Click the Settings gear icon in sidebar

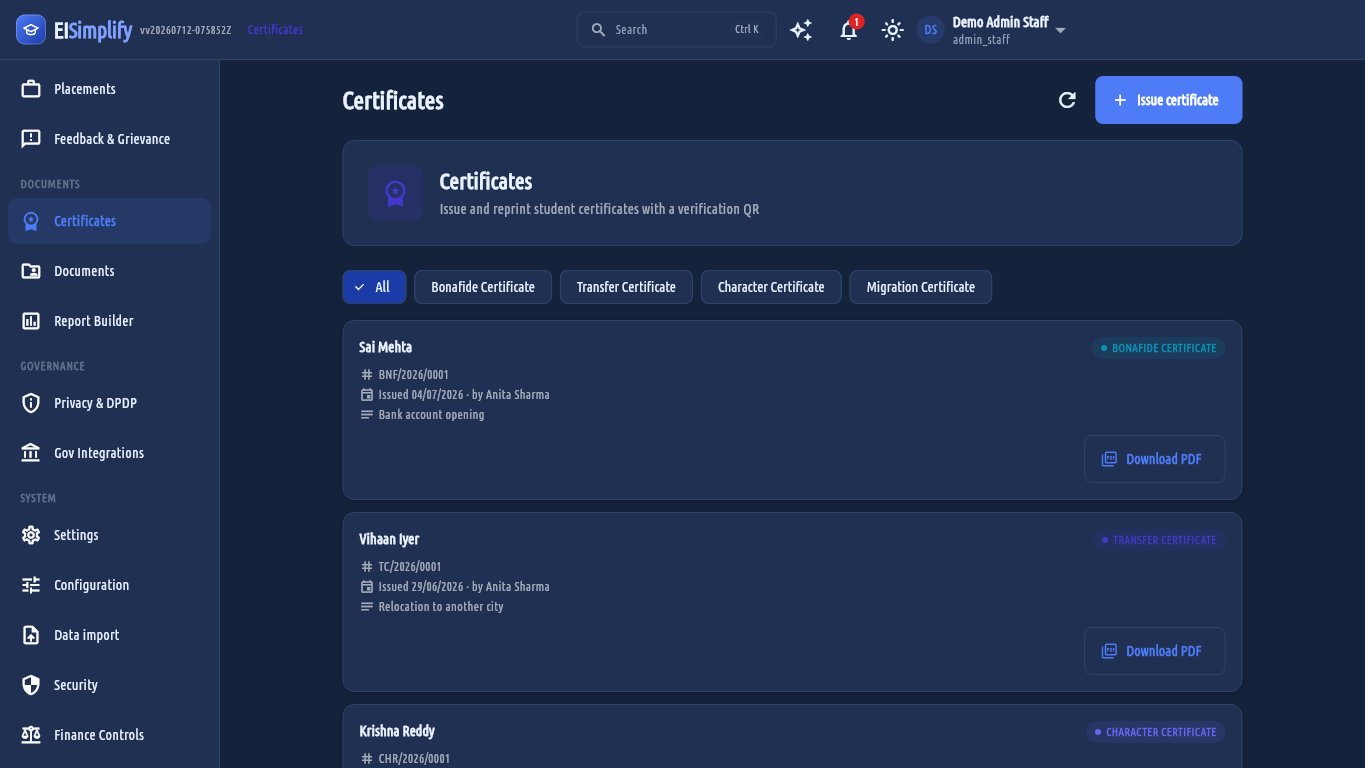tap(31, 535)
